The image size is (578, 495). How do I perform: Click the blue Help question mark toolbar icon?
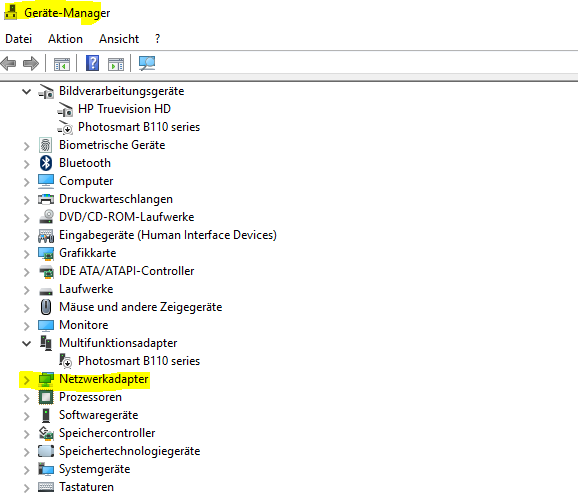click(x=92, y=63)
